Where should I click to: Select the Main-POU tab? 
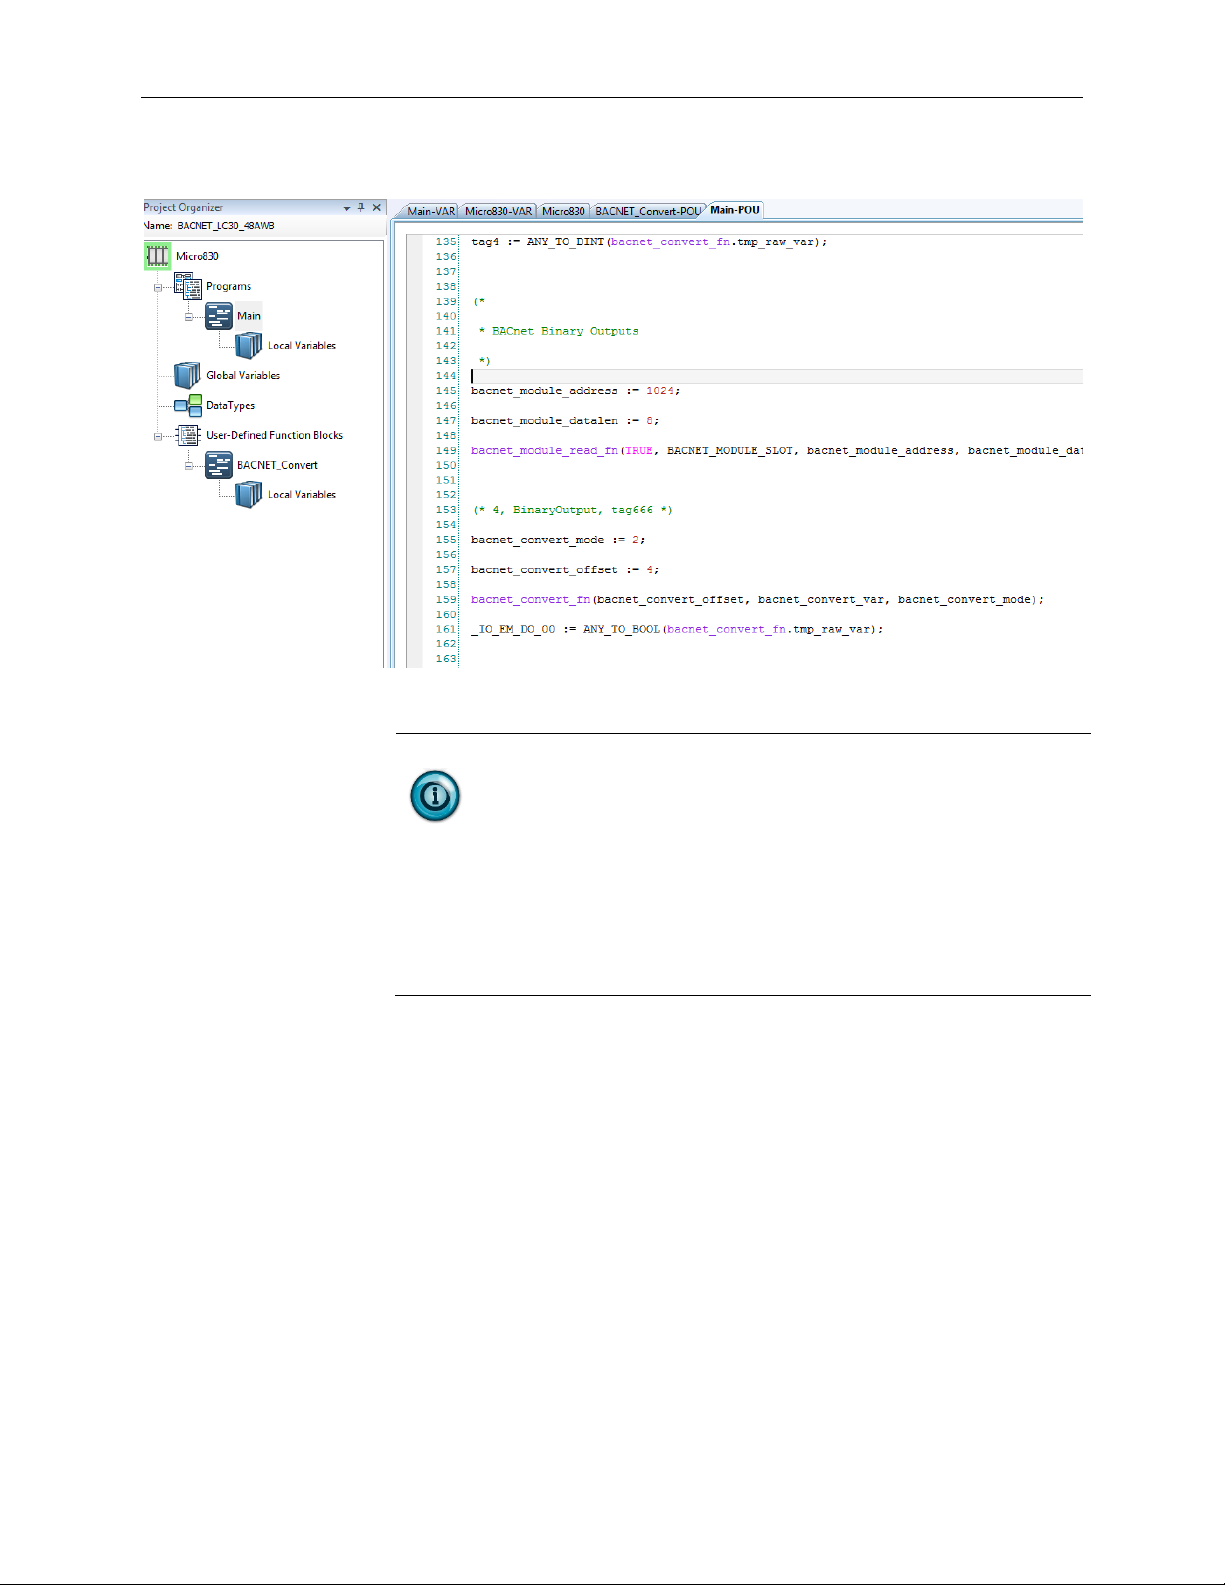pyautogui.click(x=735, y=210)
